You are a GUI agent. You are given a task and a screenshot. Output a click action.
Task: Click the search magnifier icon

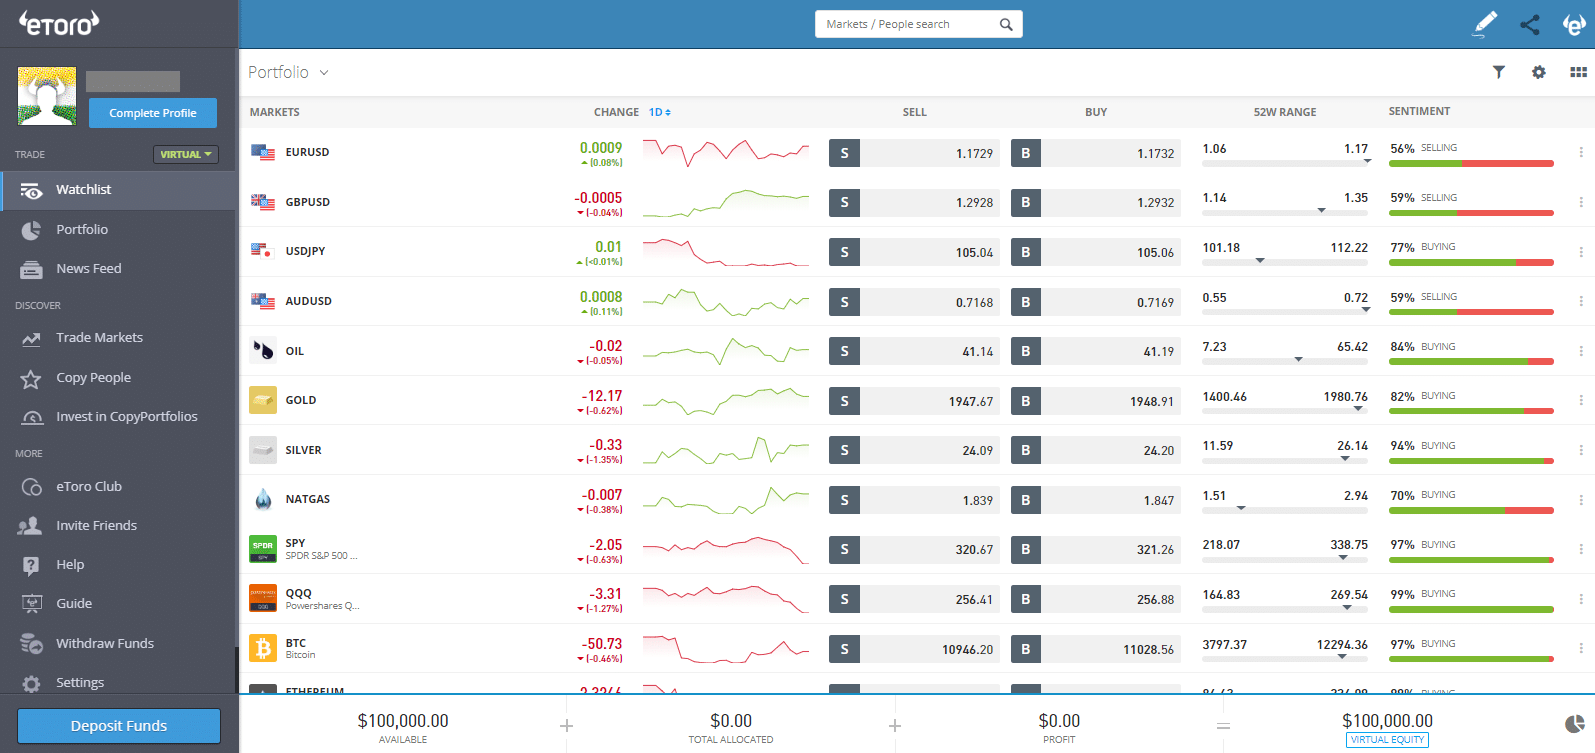(1006, 24)
